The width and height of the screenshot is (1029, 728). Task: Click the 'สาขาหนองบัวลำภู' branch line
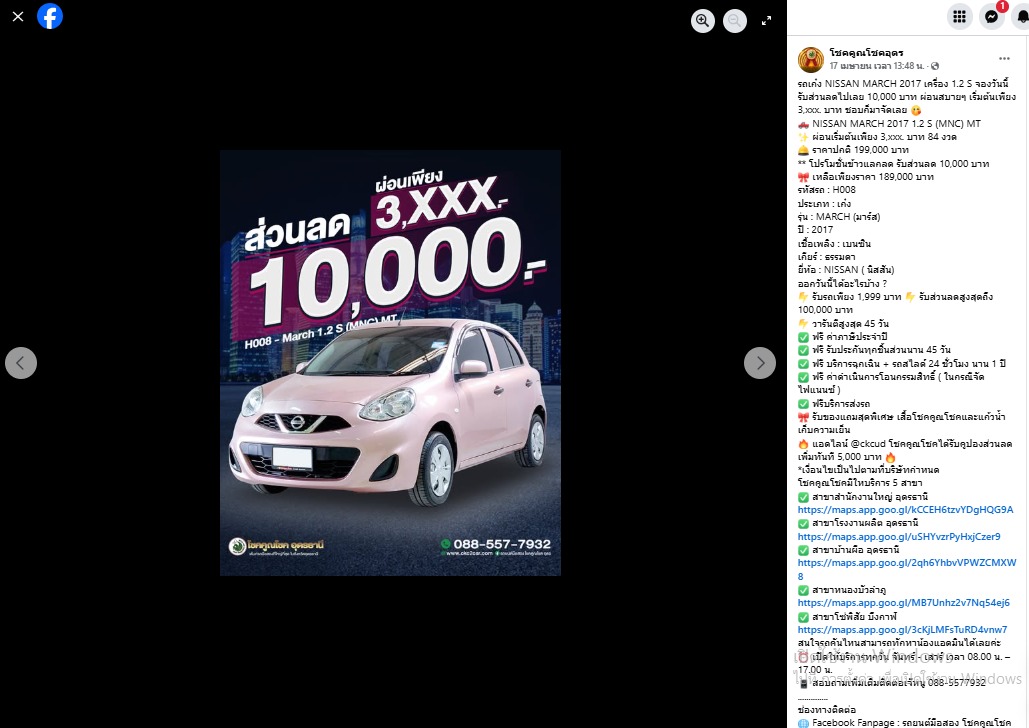[x=842, y=589]
